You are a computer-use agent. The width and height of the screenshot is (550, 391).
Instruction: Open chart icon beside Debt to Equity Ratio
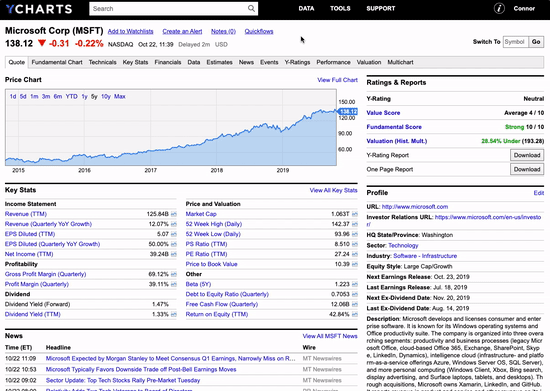coord(355,294)
